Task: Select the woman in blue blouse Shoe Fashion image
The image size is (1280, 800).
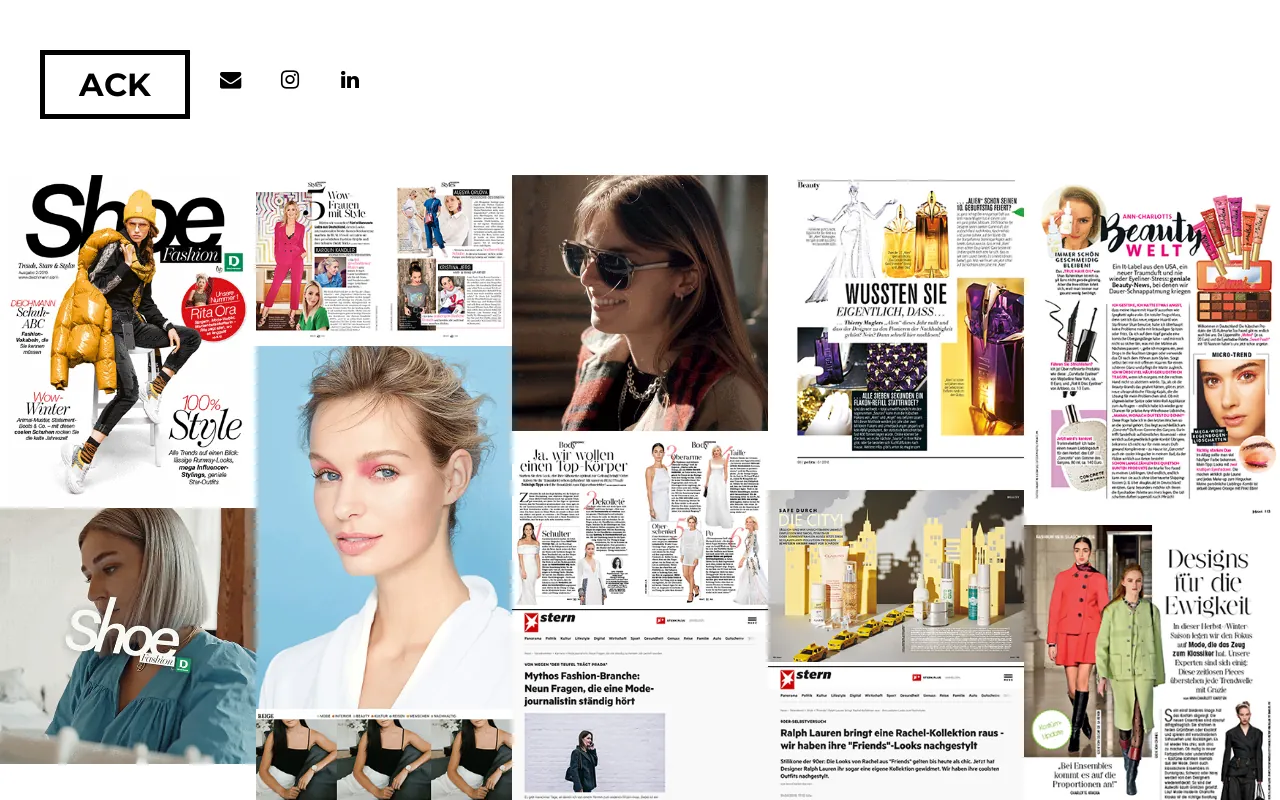Action: (128, 636)
